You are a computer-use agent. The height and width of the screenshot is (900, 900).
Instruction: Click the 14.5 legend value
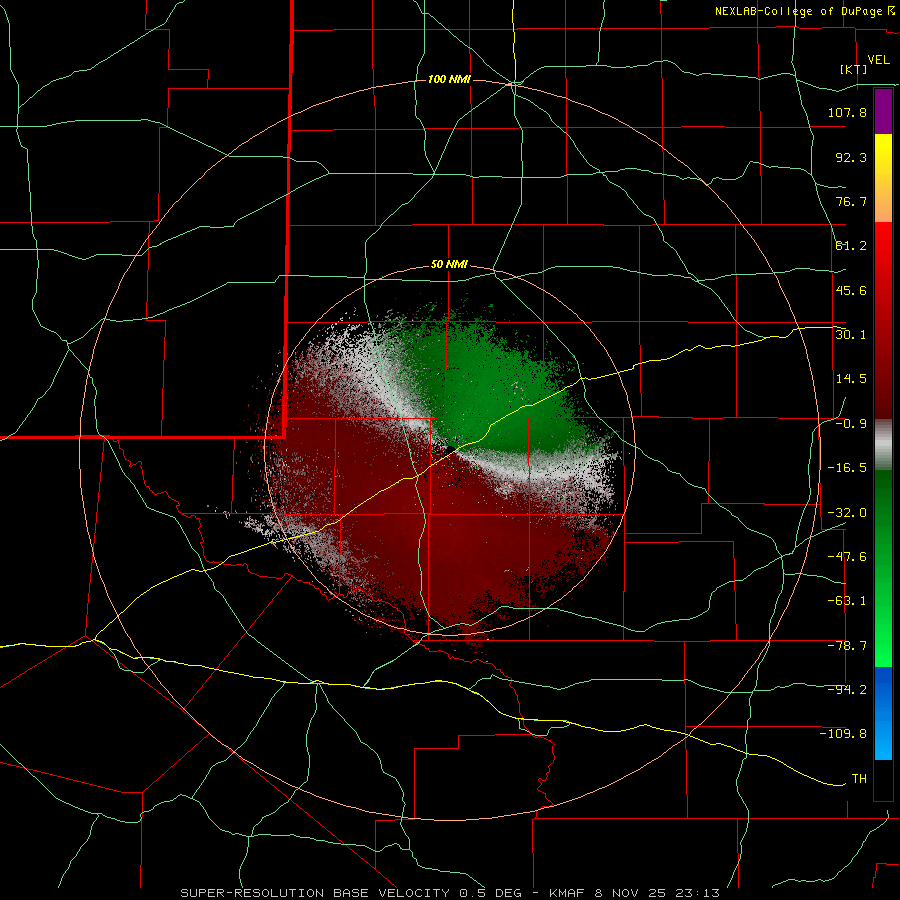pyautogui.click(x=851, y=379)
